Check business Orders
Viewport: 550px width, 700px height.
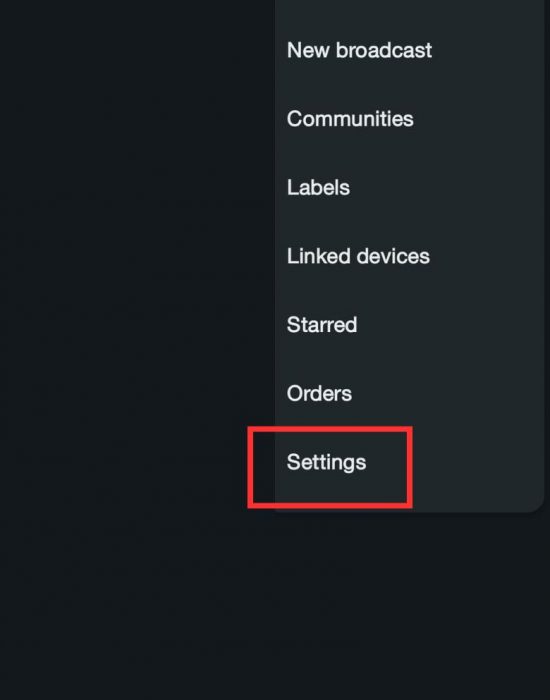tap(409, 393)
